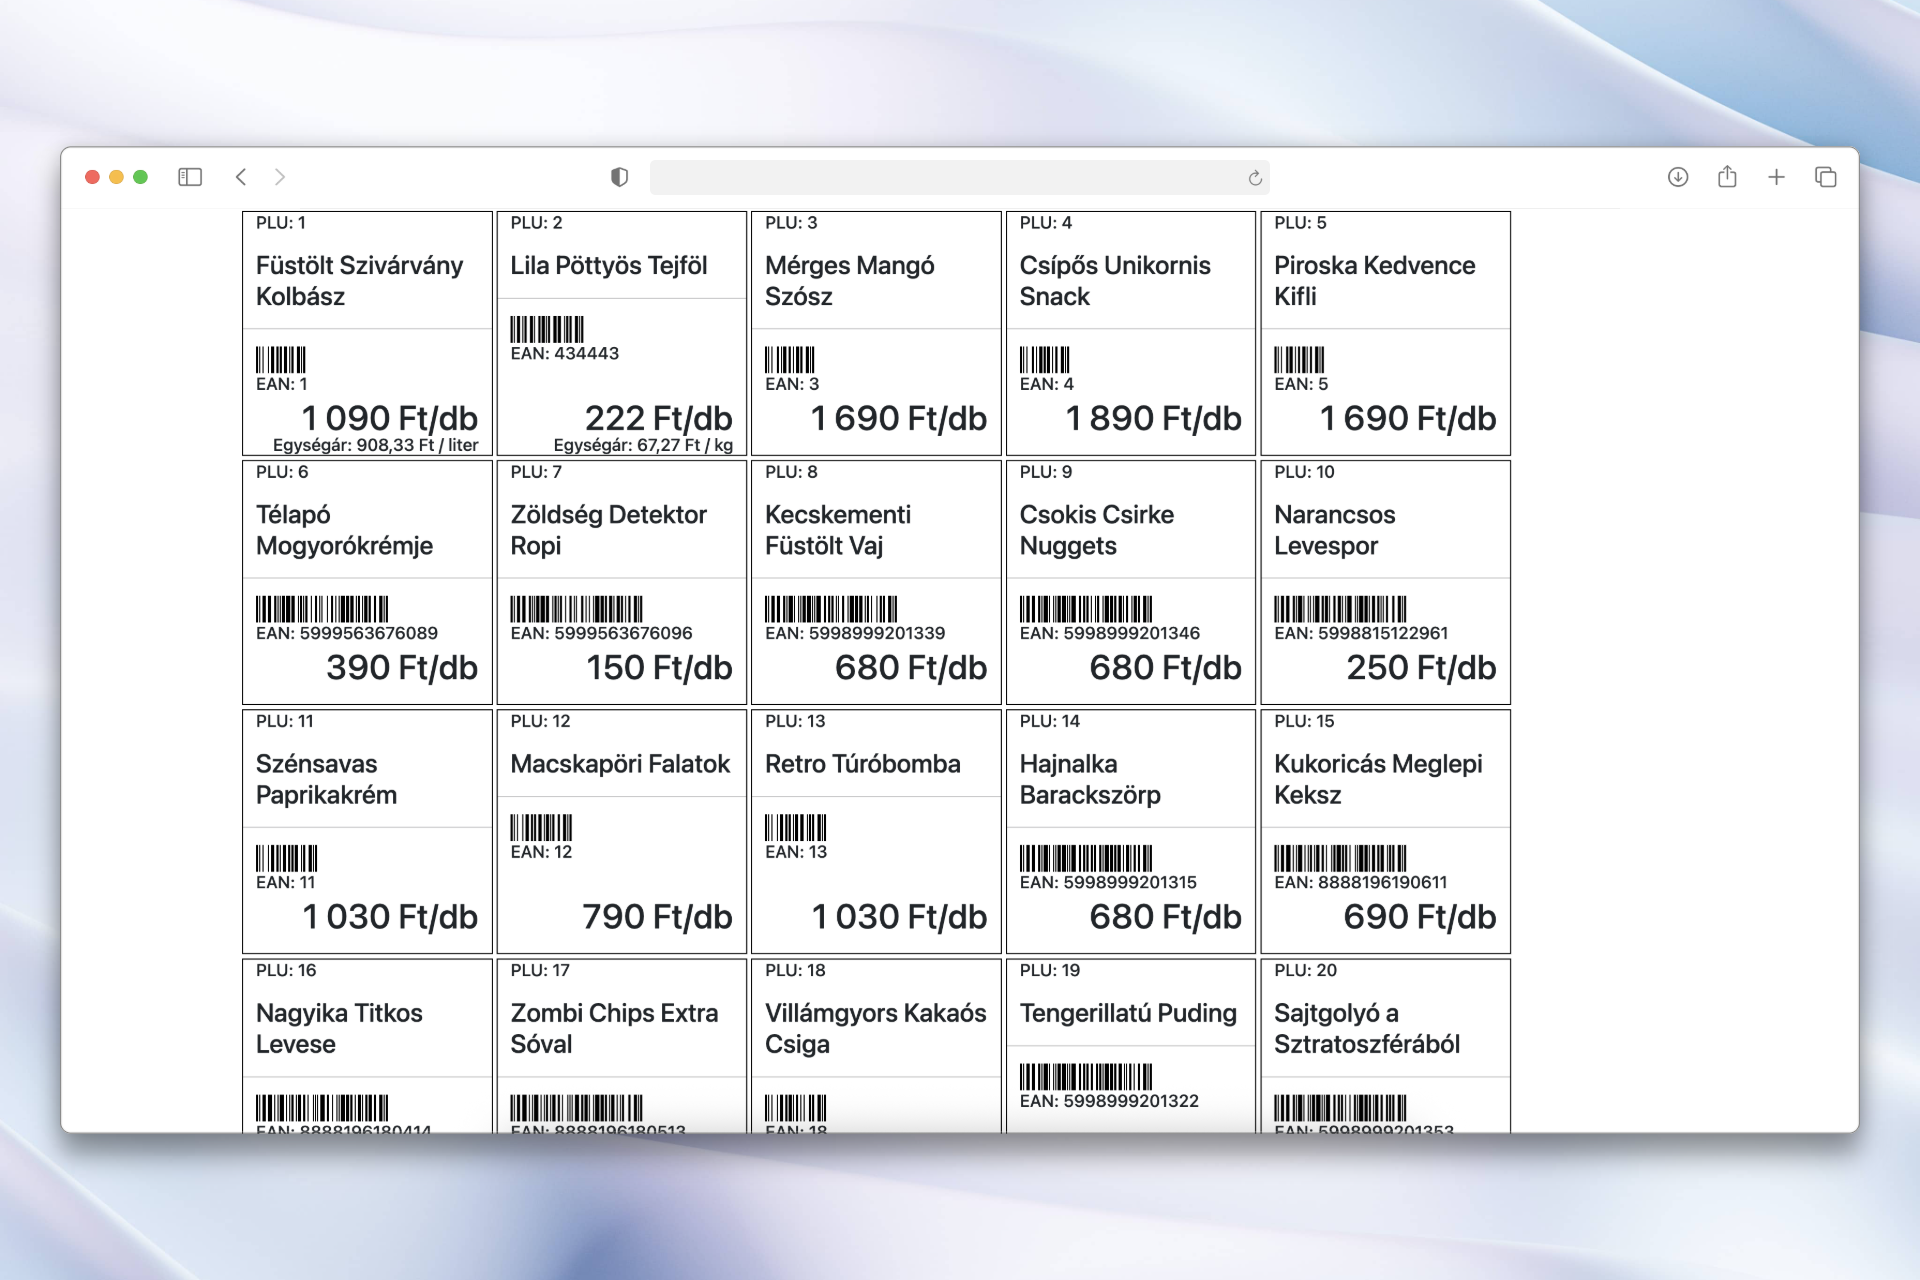
Task: Select the Télapó Mogyorókrémje product name
Action: 344,530
